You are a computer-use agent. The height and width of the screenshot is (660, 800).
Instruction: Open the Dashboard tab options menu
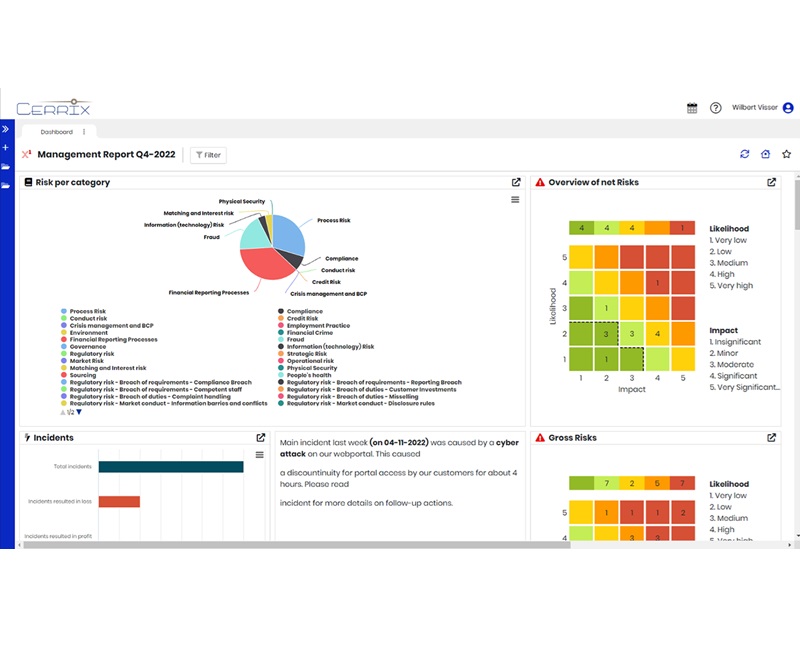click(84, 131)
